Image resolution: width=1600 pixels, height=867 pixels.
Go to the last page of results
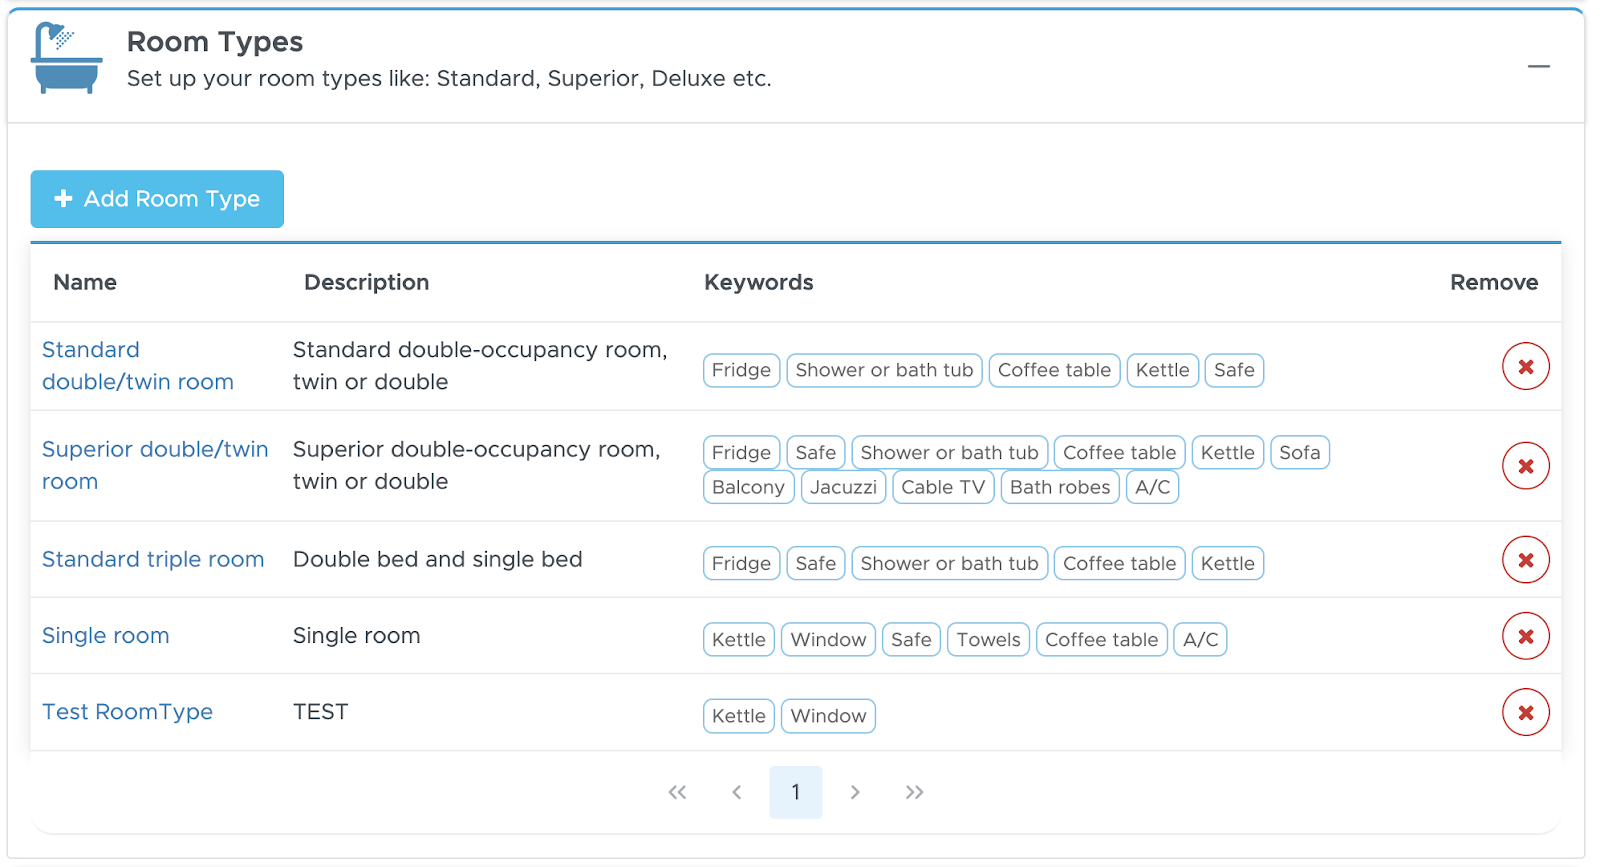(x=914, y=793)
